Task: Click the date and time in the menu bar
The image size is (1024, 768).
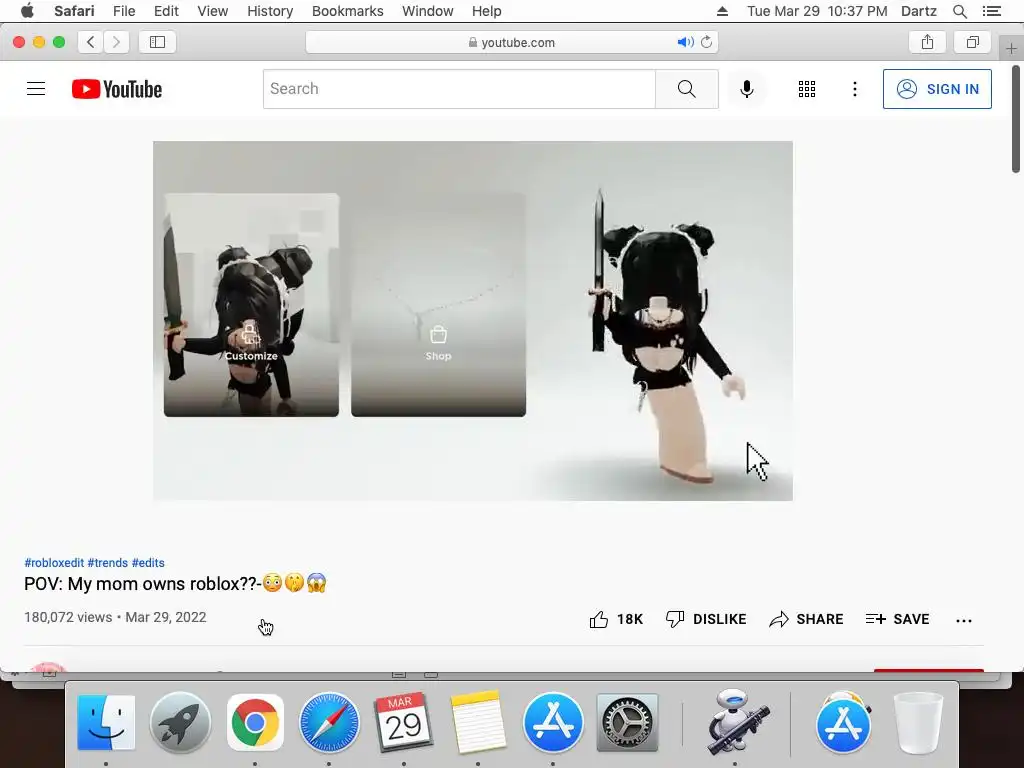Action: pyautogui.click(x=817, y=11)
